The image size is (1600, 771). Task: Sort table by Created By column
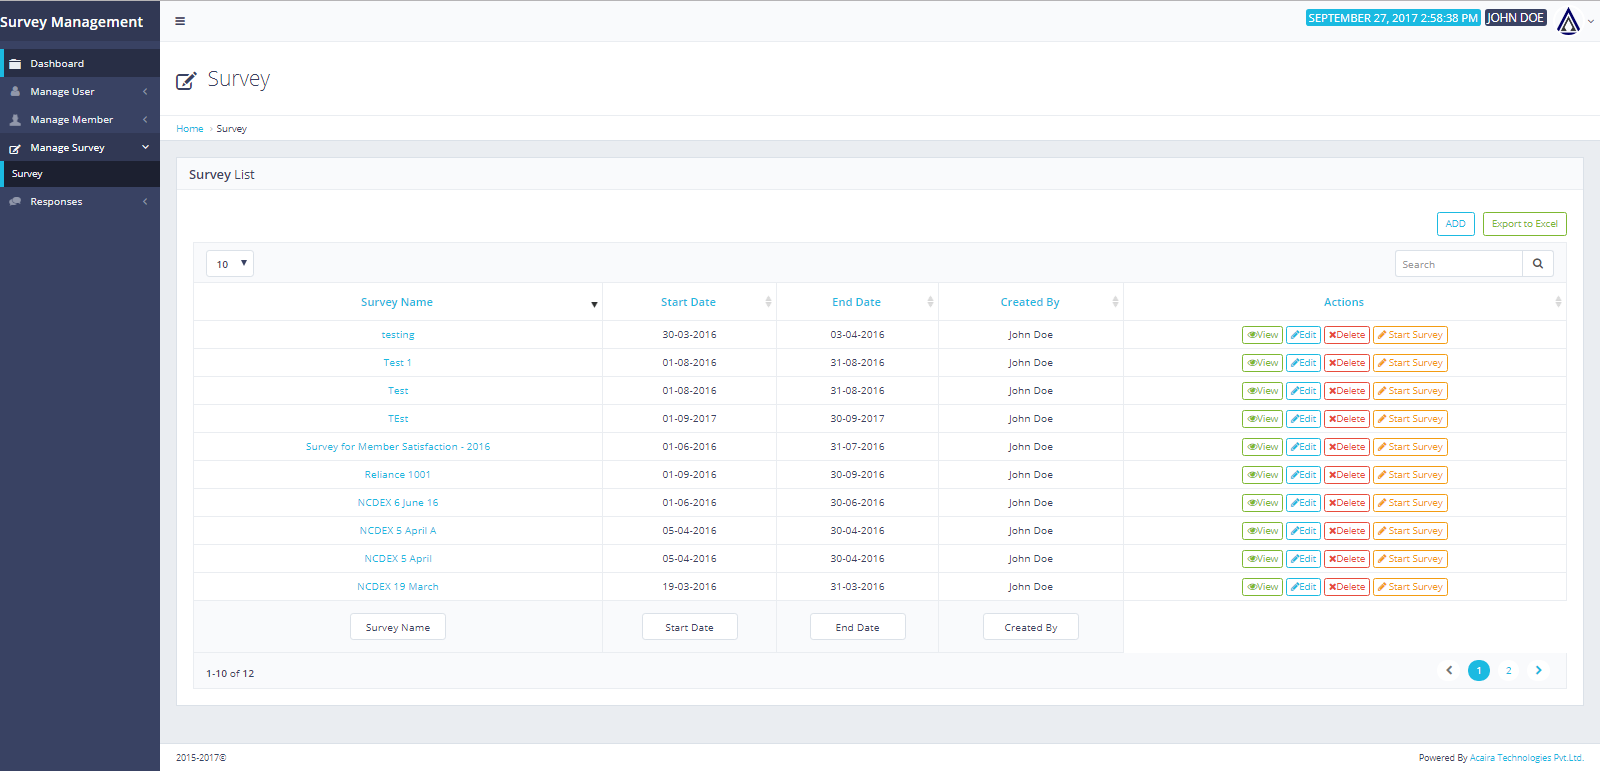click(1030, 302)
